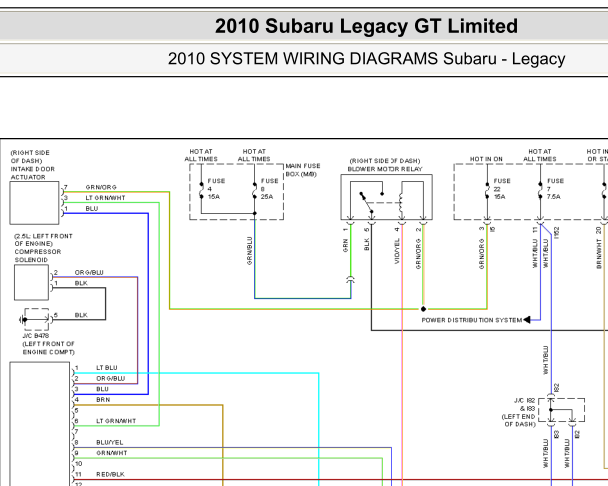Select the 'J/C B478' label
Image resolution: width=608 pixels, height=486 pixels.
(36, 336)
